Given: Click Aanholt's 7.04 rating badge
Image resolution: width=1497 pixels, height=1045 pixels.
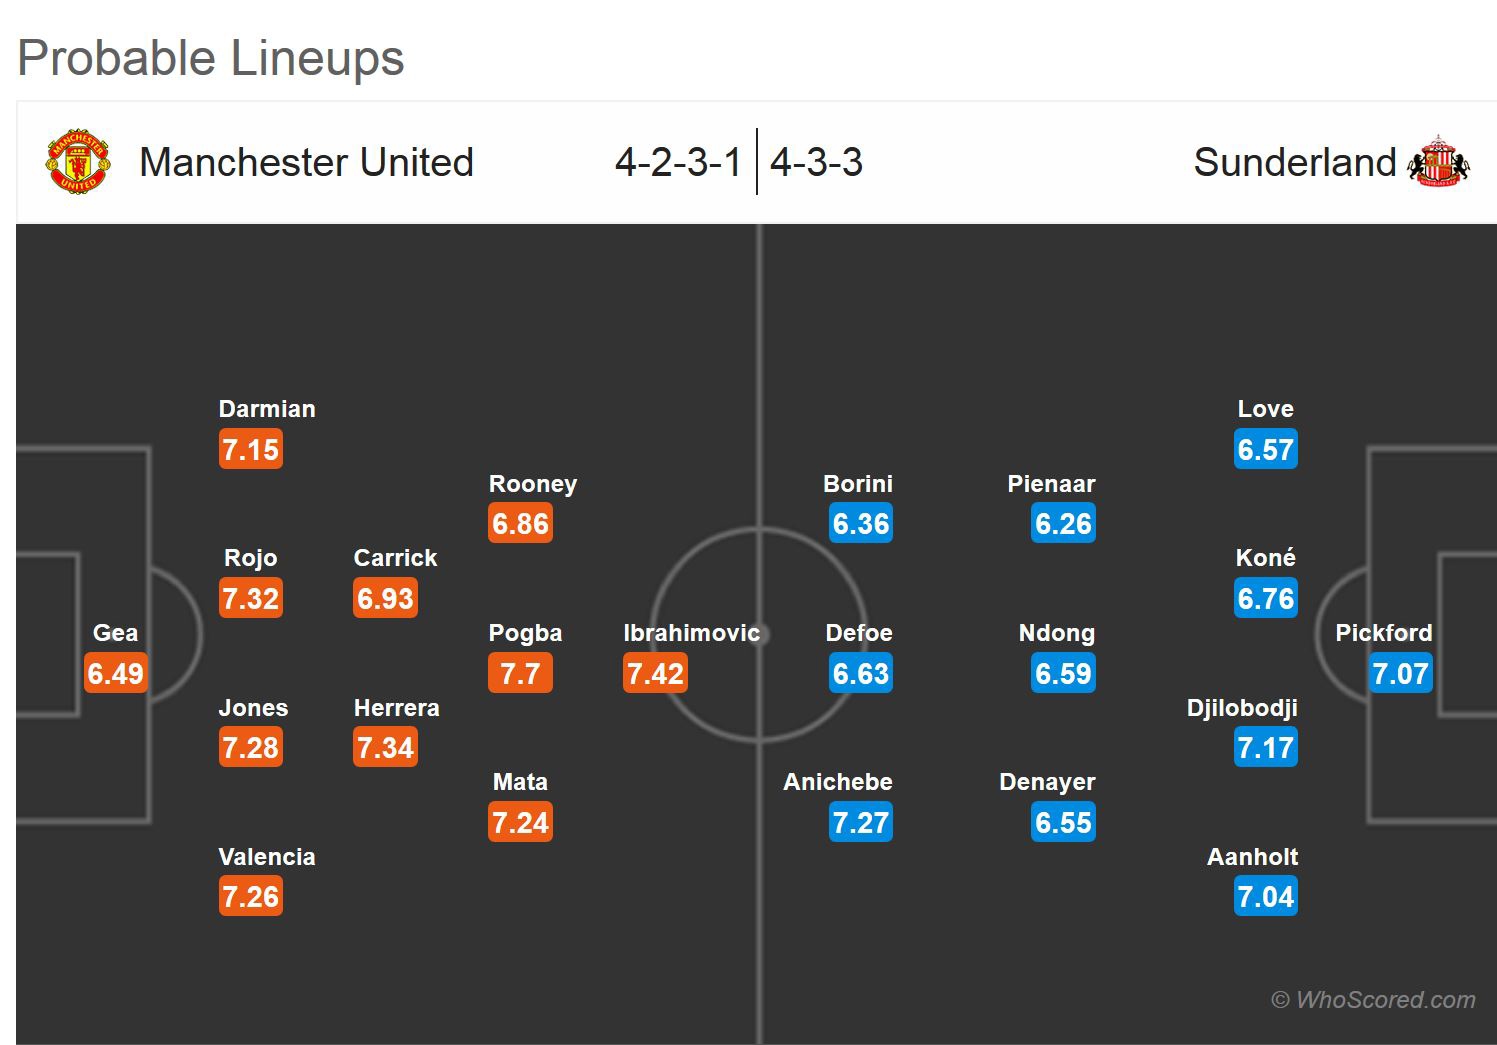Looking at the screenshot, I should [1265, 897].
